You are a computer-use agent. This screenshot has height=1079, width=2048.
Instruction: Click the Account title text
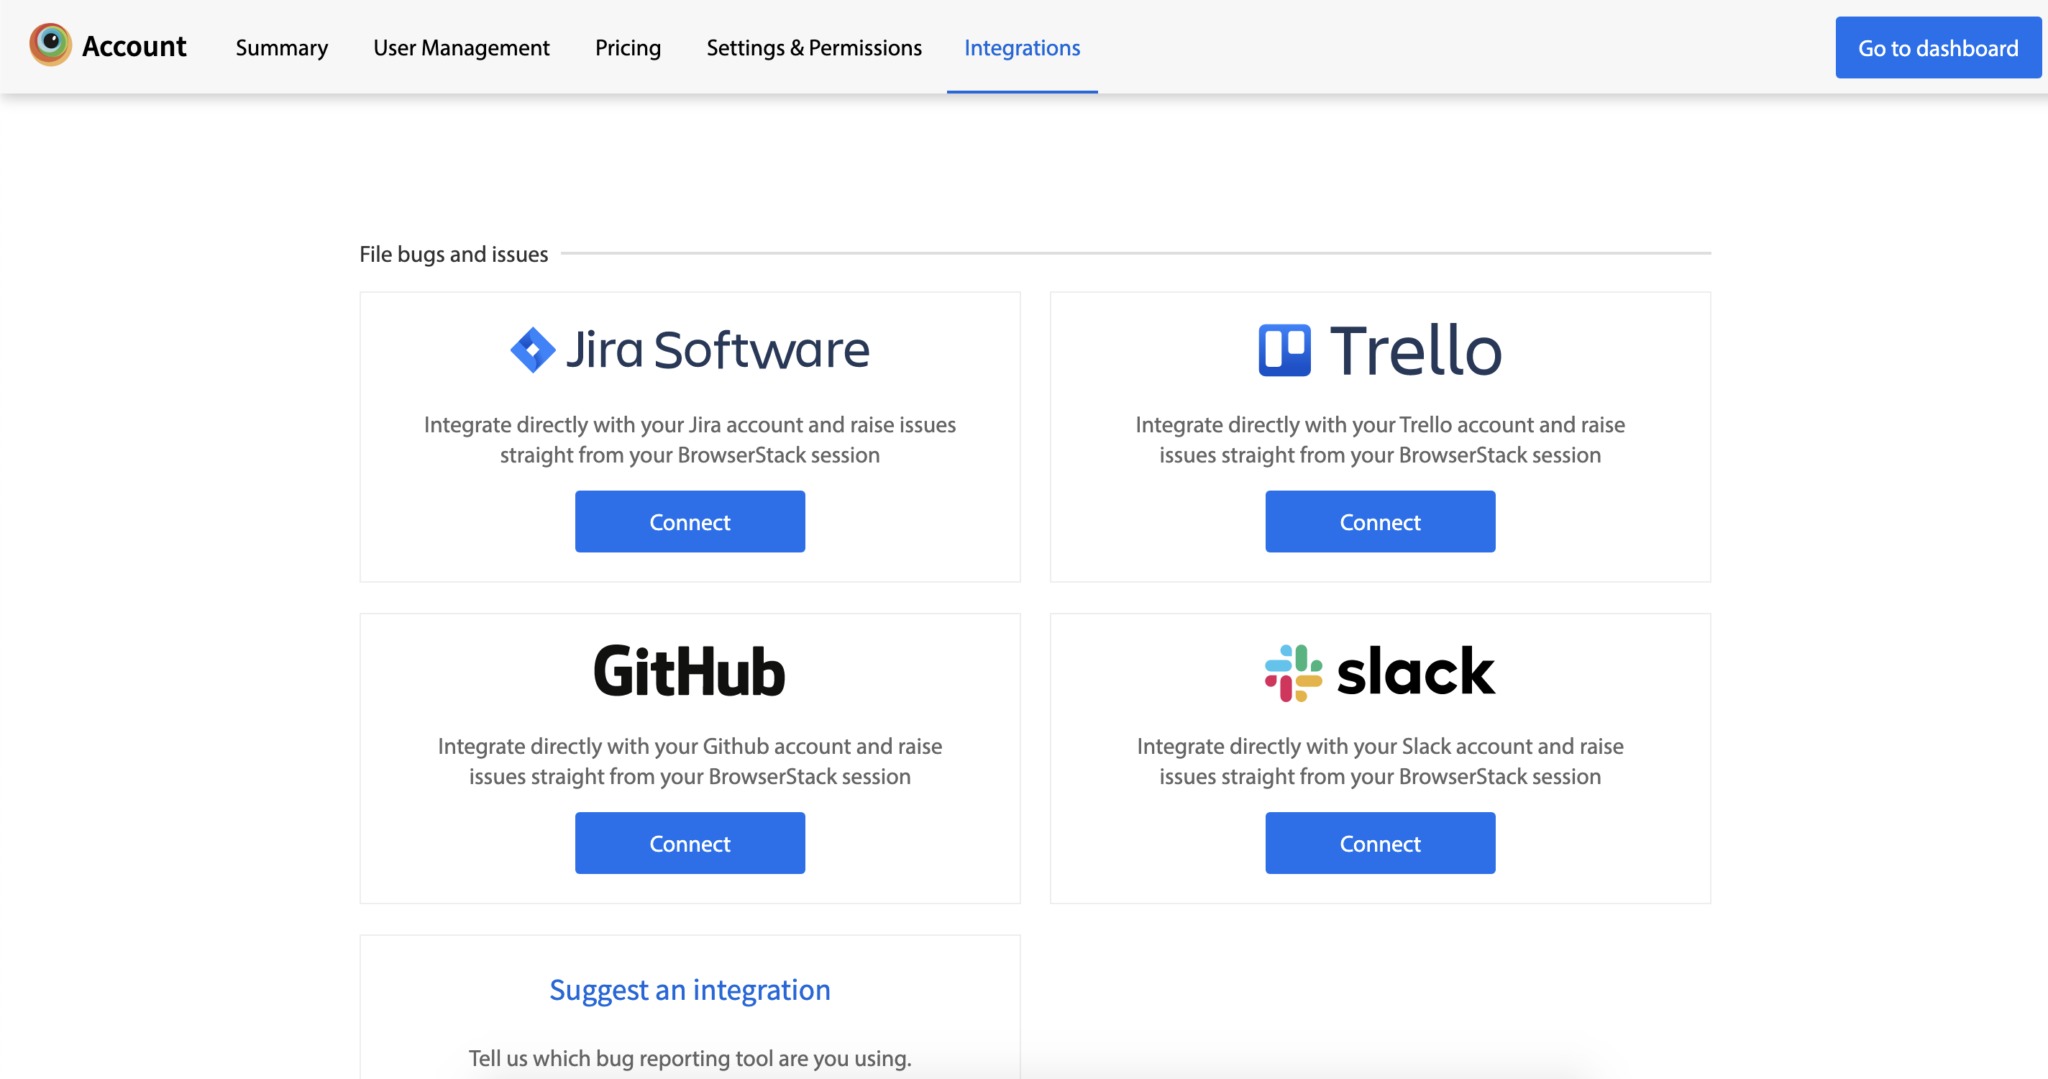coord(134,47)
